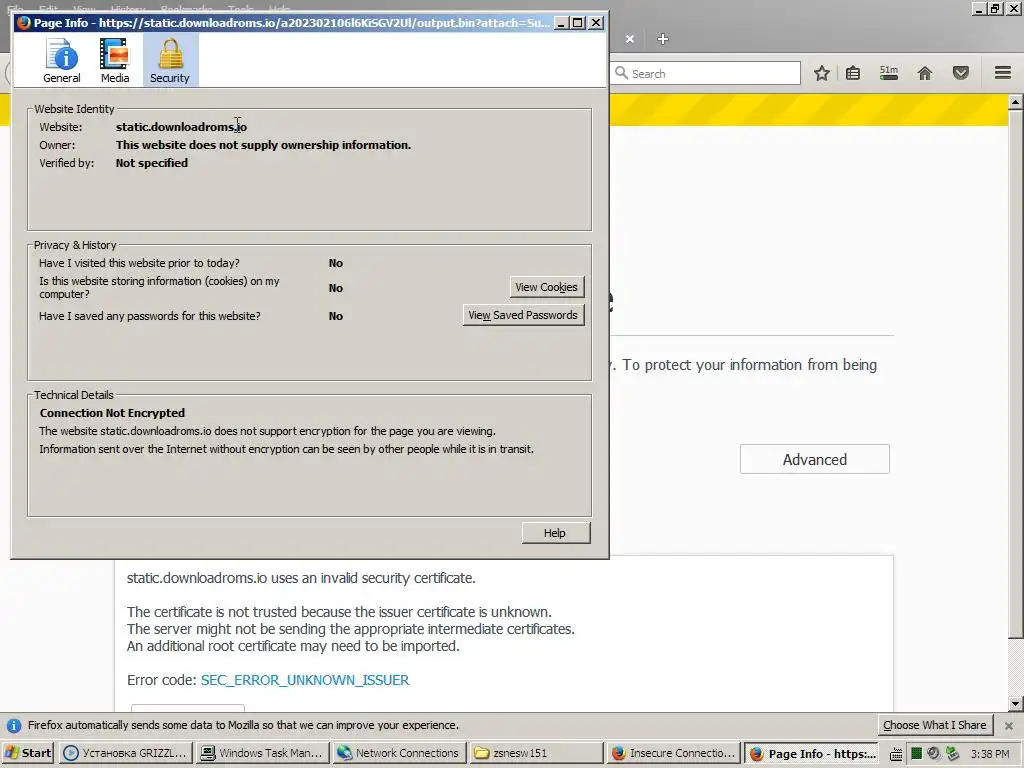Switch to Insecure Connection Firefox window
The width and height of the screenshot is (1024, 768).
673,753
